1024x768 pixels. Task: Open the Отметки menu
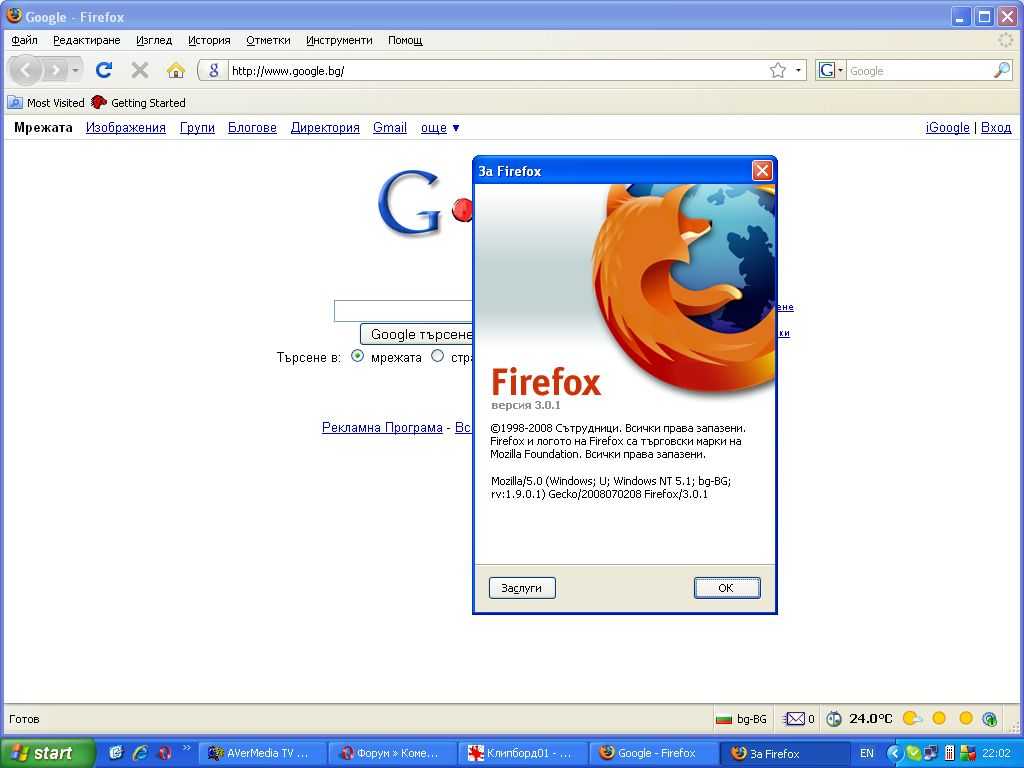click(x=268, y=40)
